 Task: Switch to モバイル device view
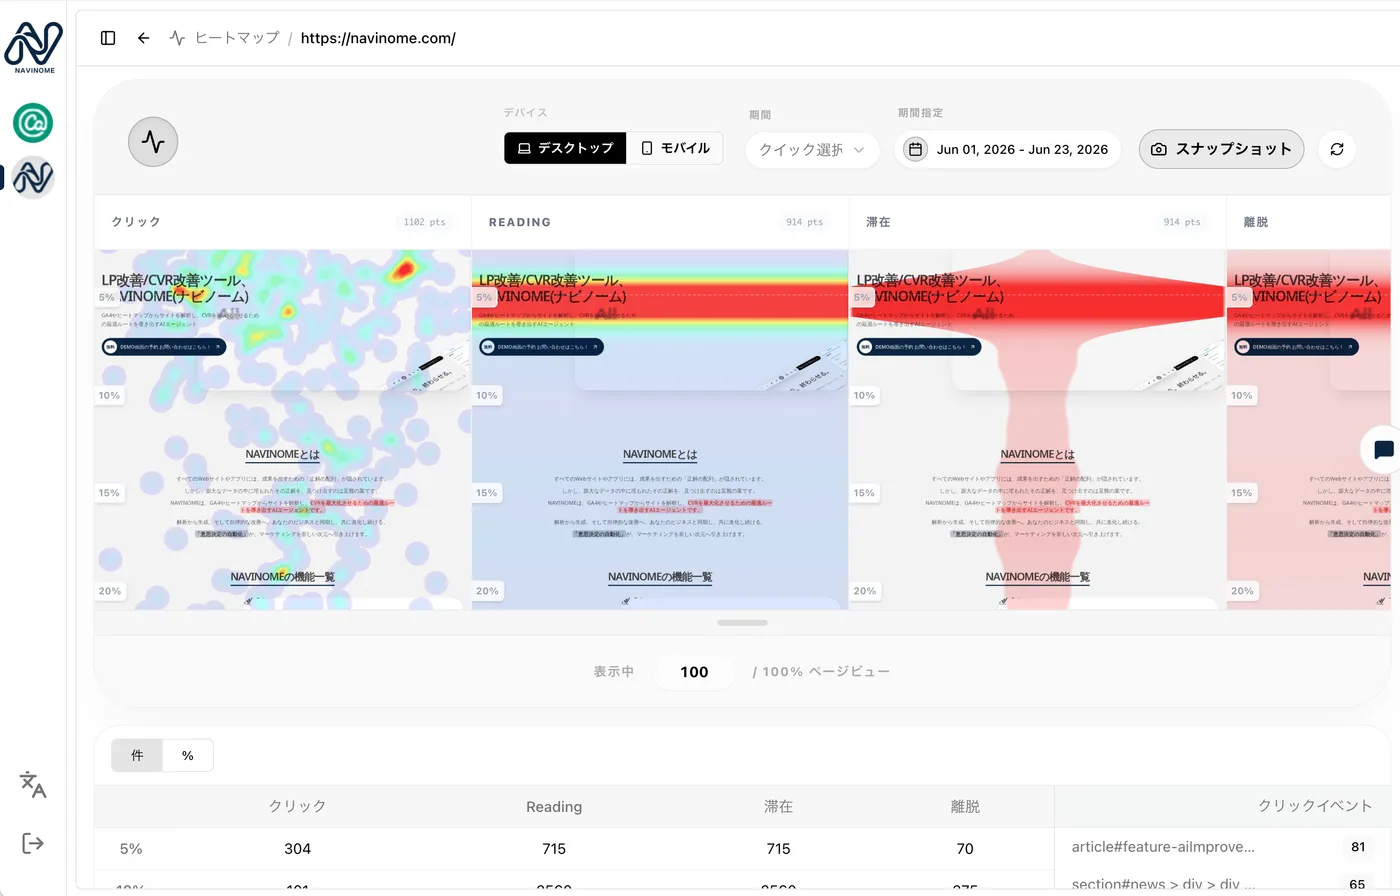pos(675,148)
